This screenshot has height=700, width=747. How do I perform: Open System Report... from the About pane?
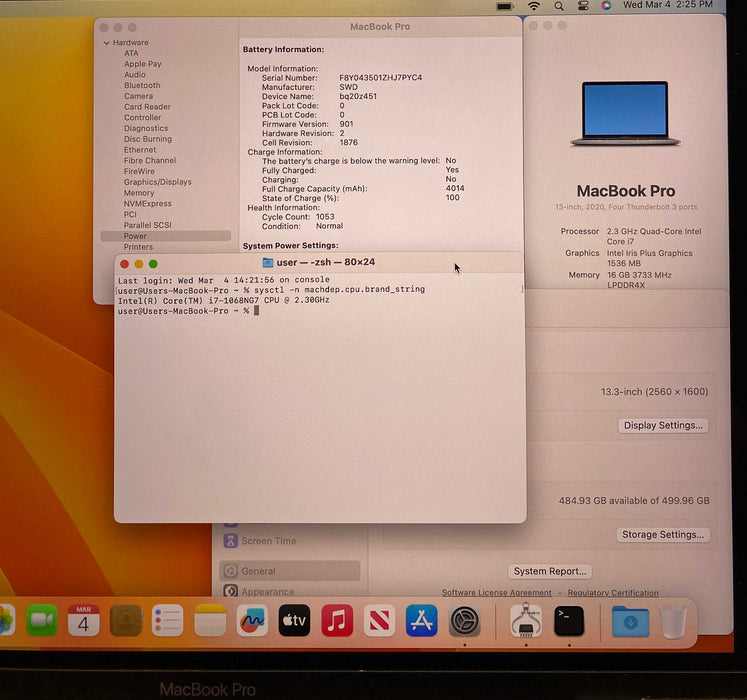550,571
